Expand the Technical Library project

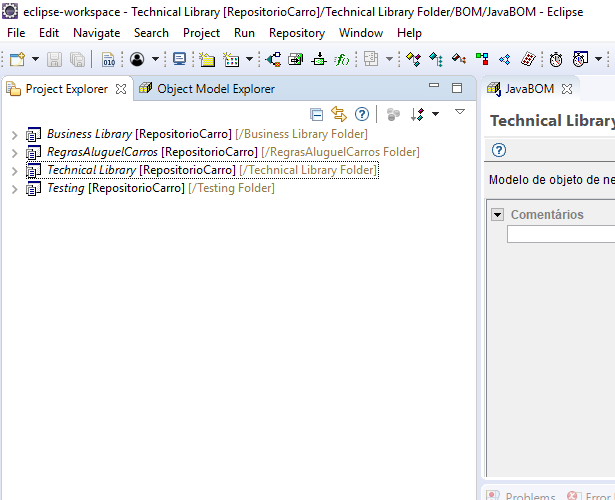pos(15,171)
